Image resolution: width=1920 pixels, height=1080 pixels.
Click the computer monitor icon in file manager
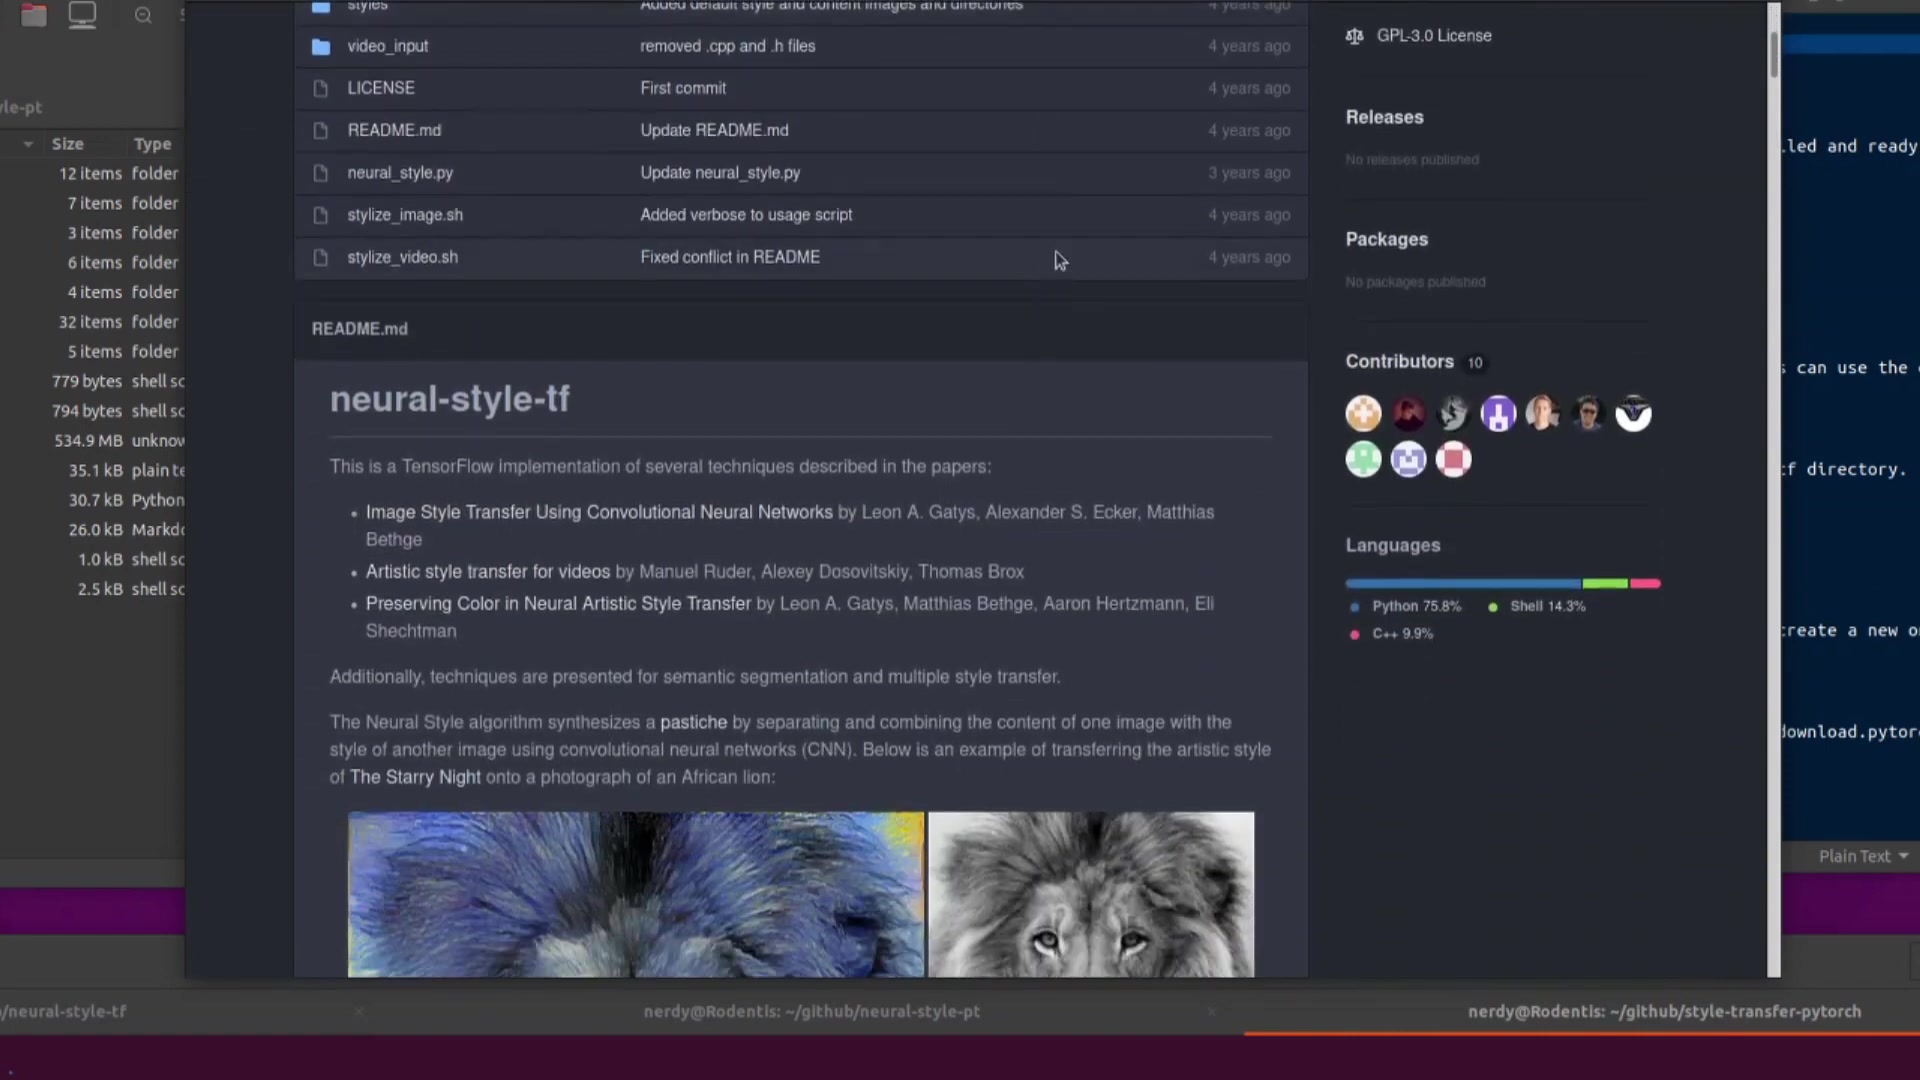[x=82, y=15]
